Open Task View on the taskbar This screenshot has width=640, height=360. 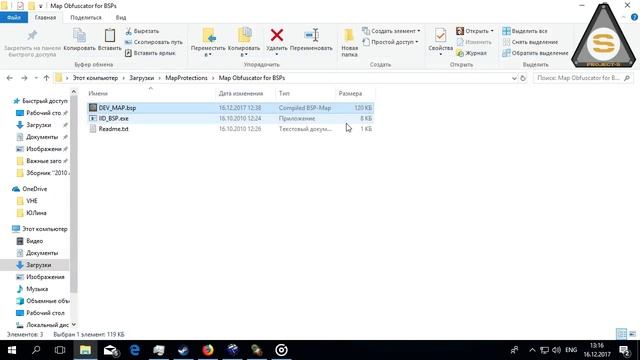click(x=60, y=350)
